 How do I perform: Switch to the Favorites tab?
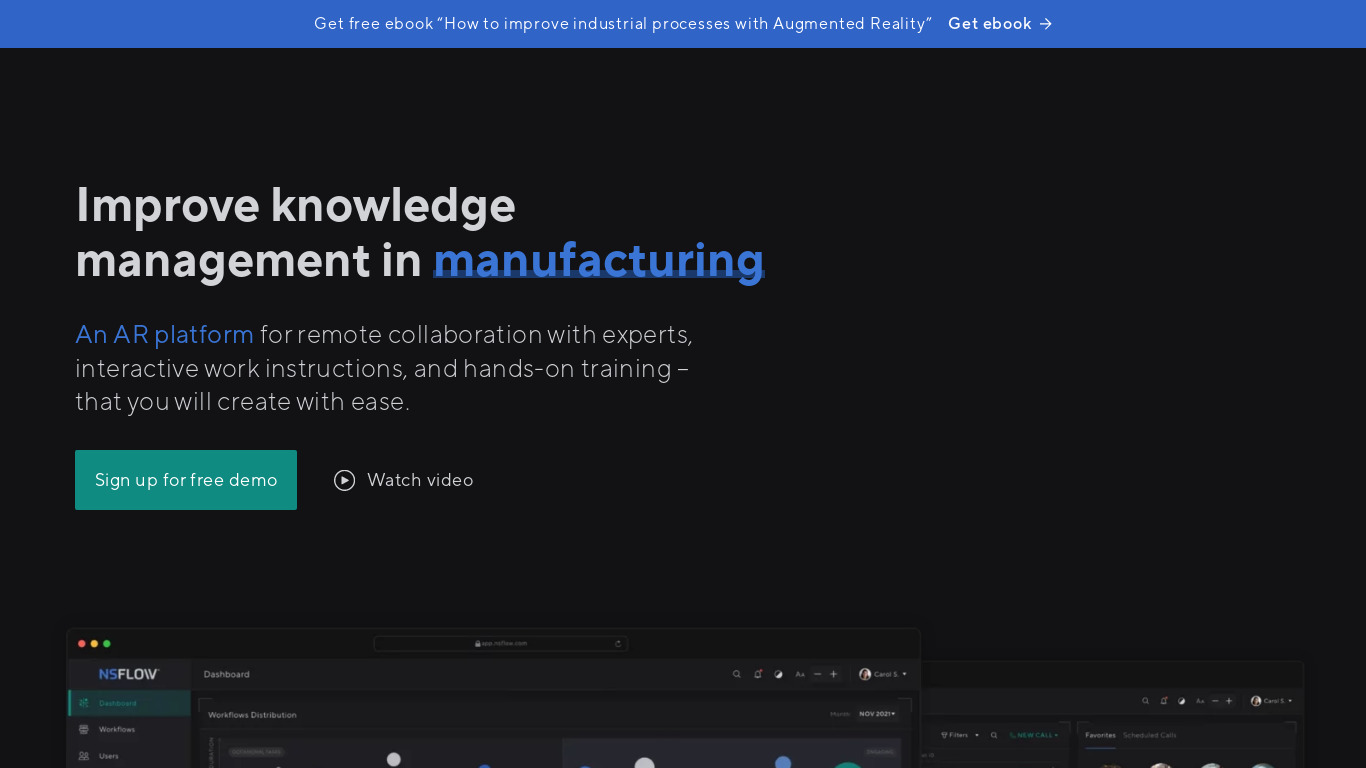[1101, 735]
